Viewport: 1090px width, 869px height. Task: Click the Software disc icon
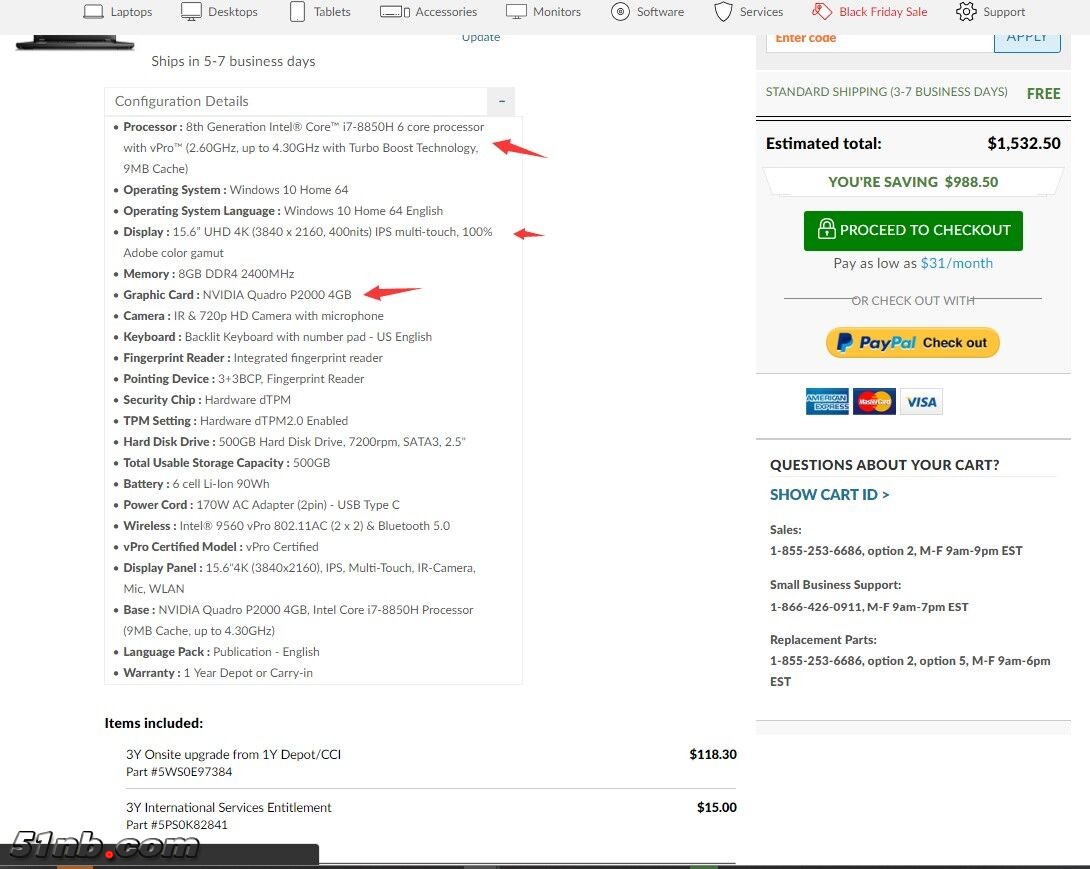pos(620,12)
